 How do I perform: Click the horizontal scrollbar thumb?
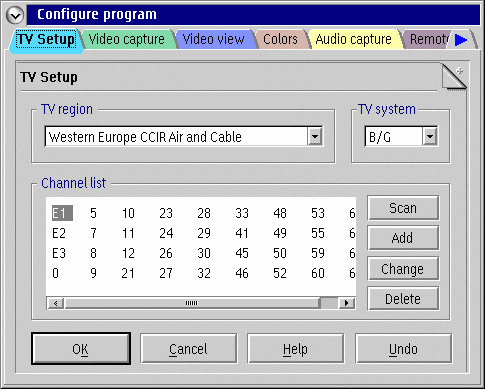(192, 303)
